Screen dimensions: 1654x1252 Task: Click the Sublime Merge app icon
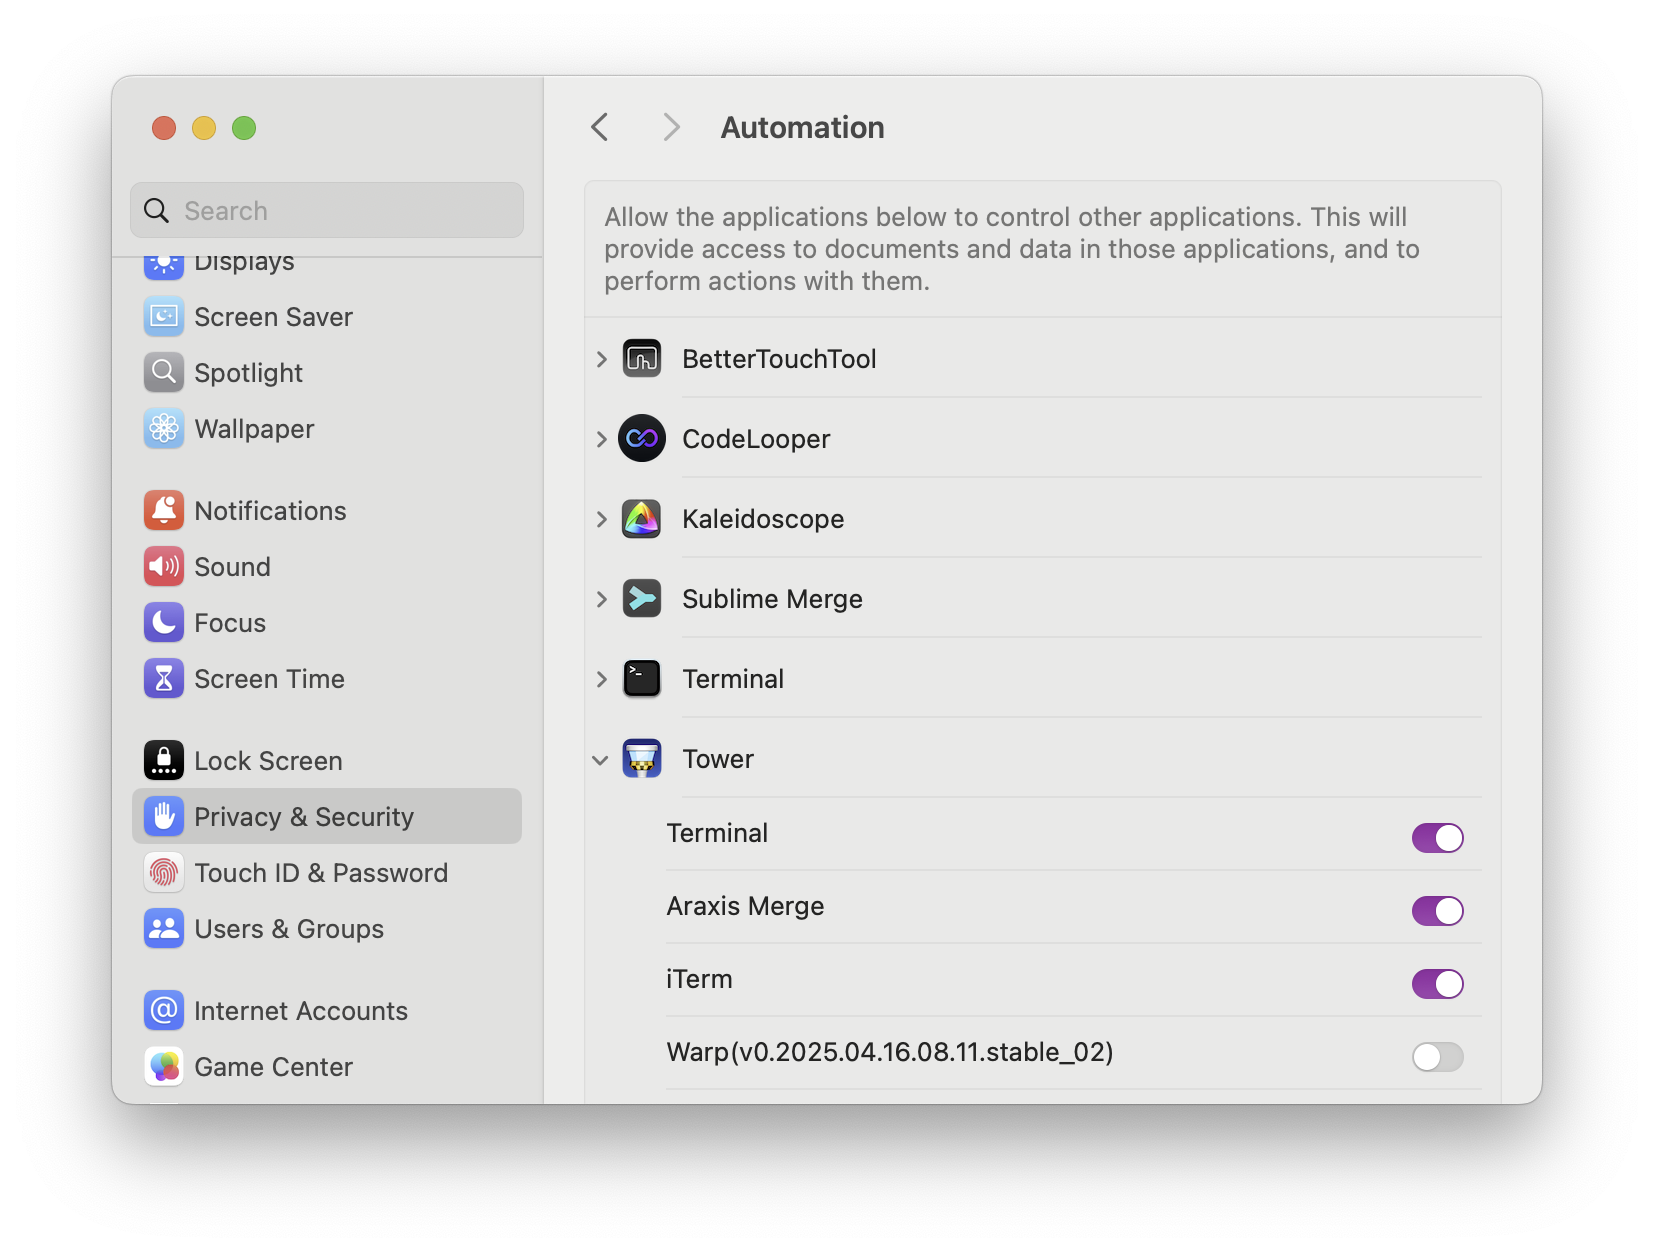tap(641, 598)
